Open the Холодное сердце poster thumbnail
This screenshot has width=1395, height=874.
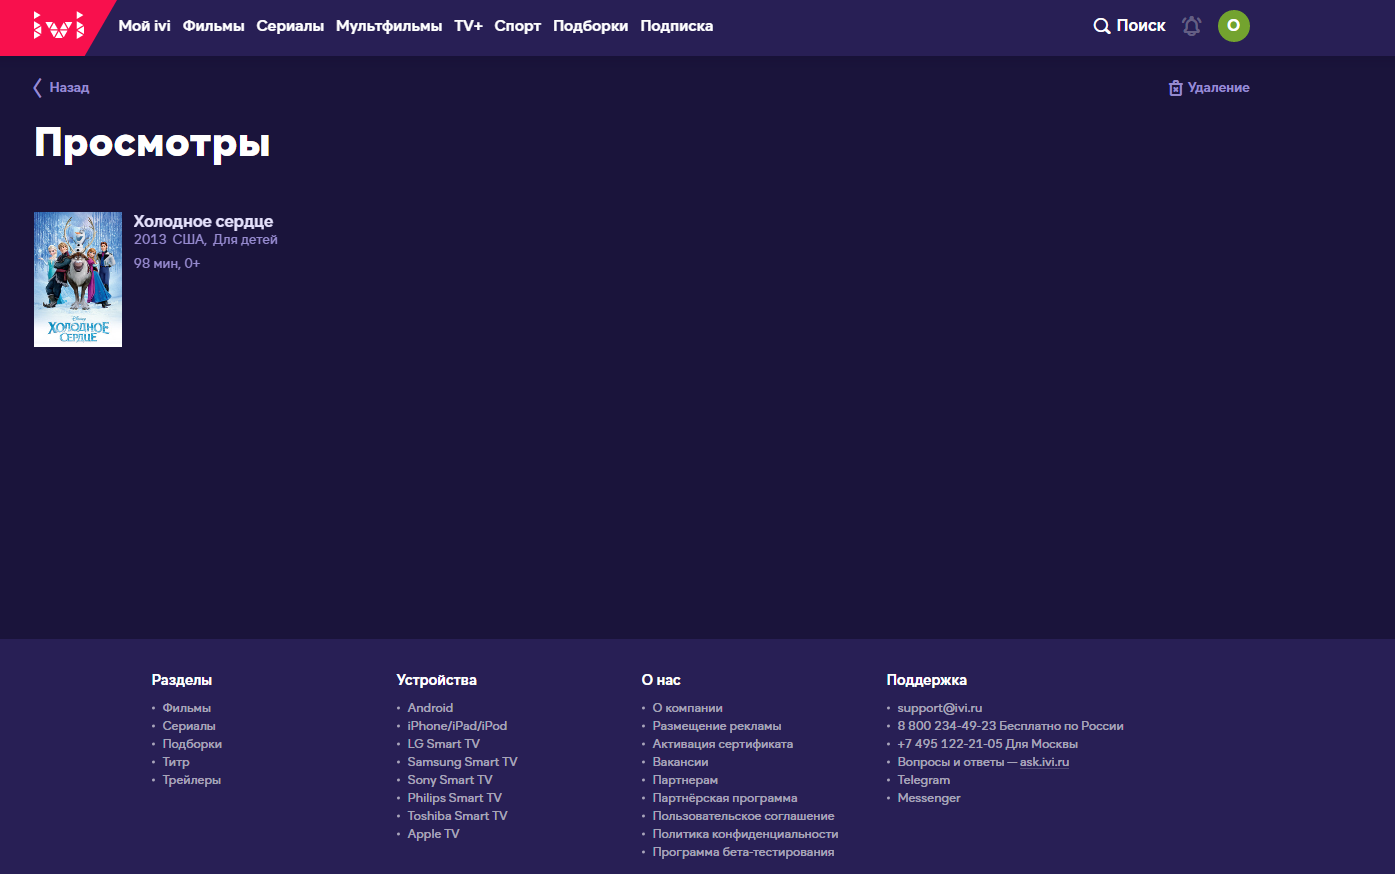78,279
